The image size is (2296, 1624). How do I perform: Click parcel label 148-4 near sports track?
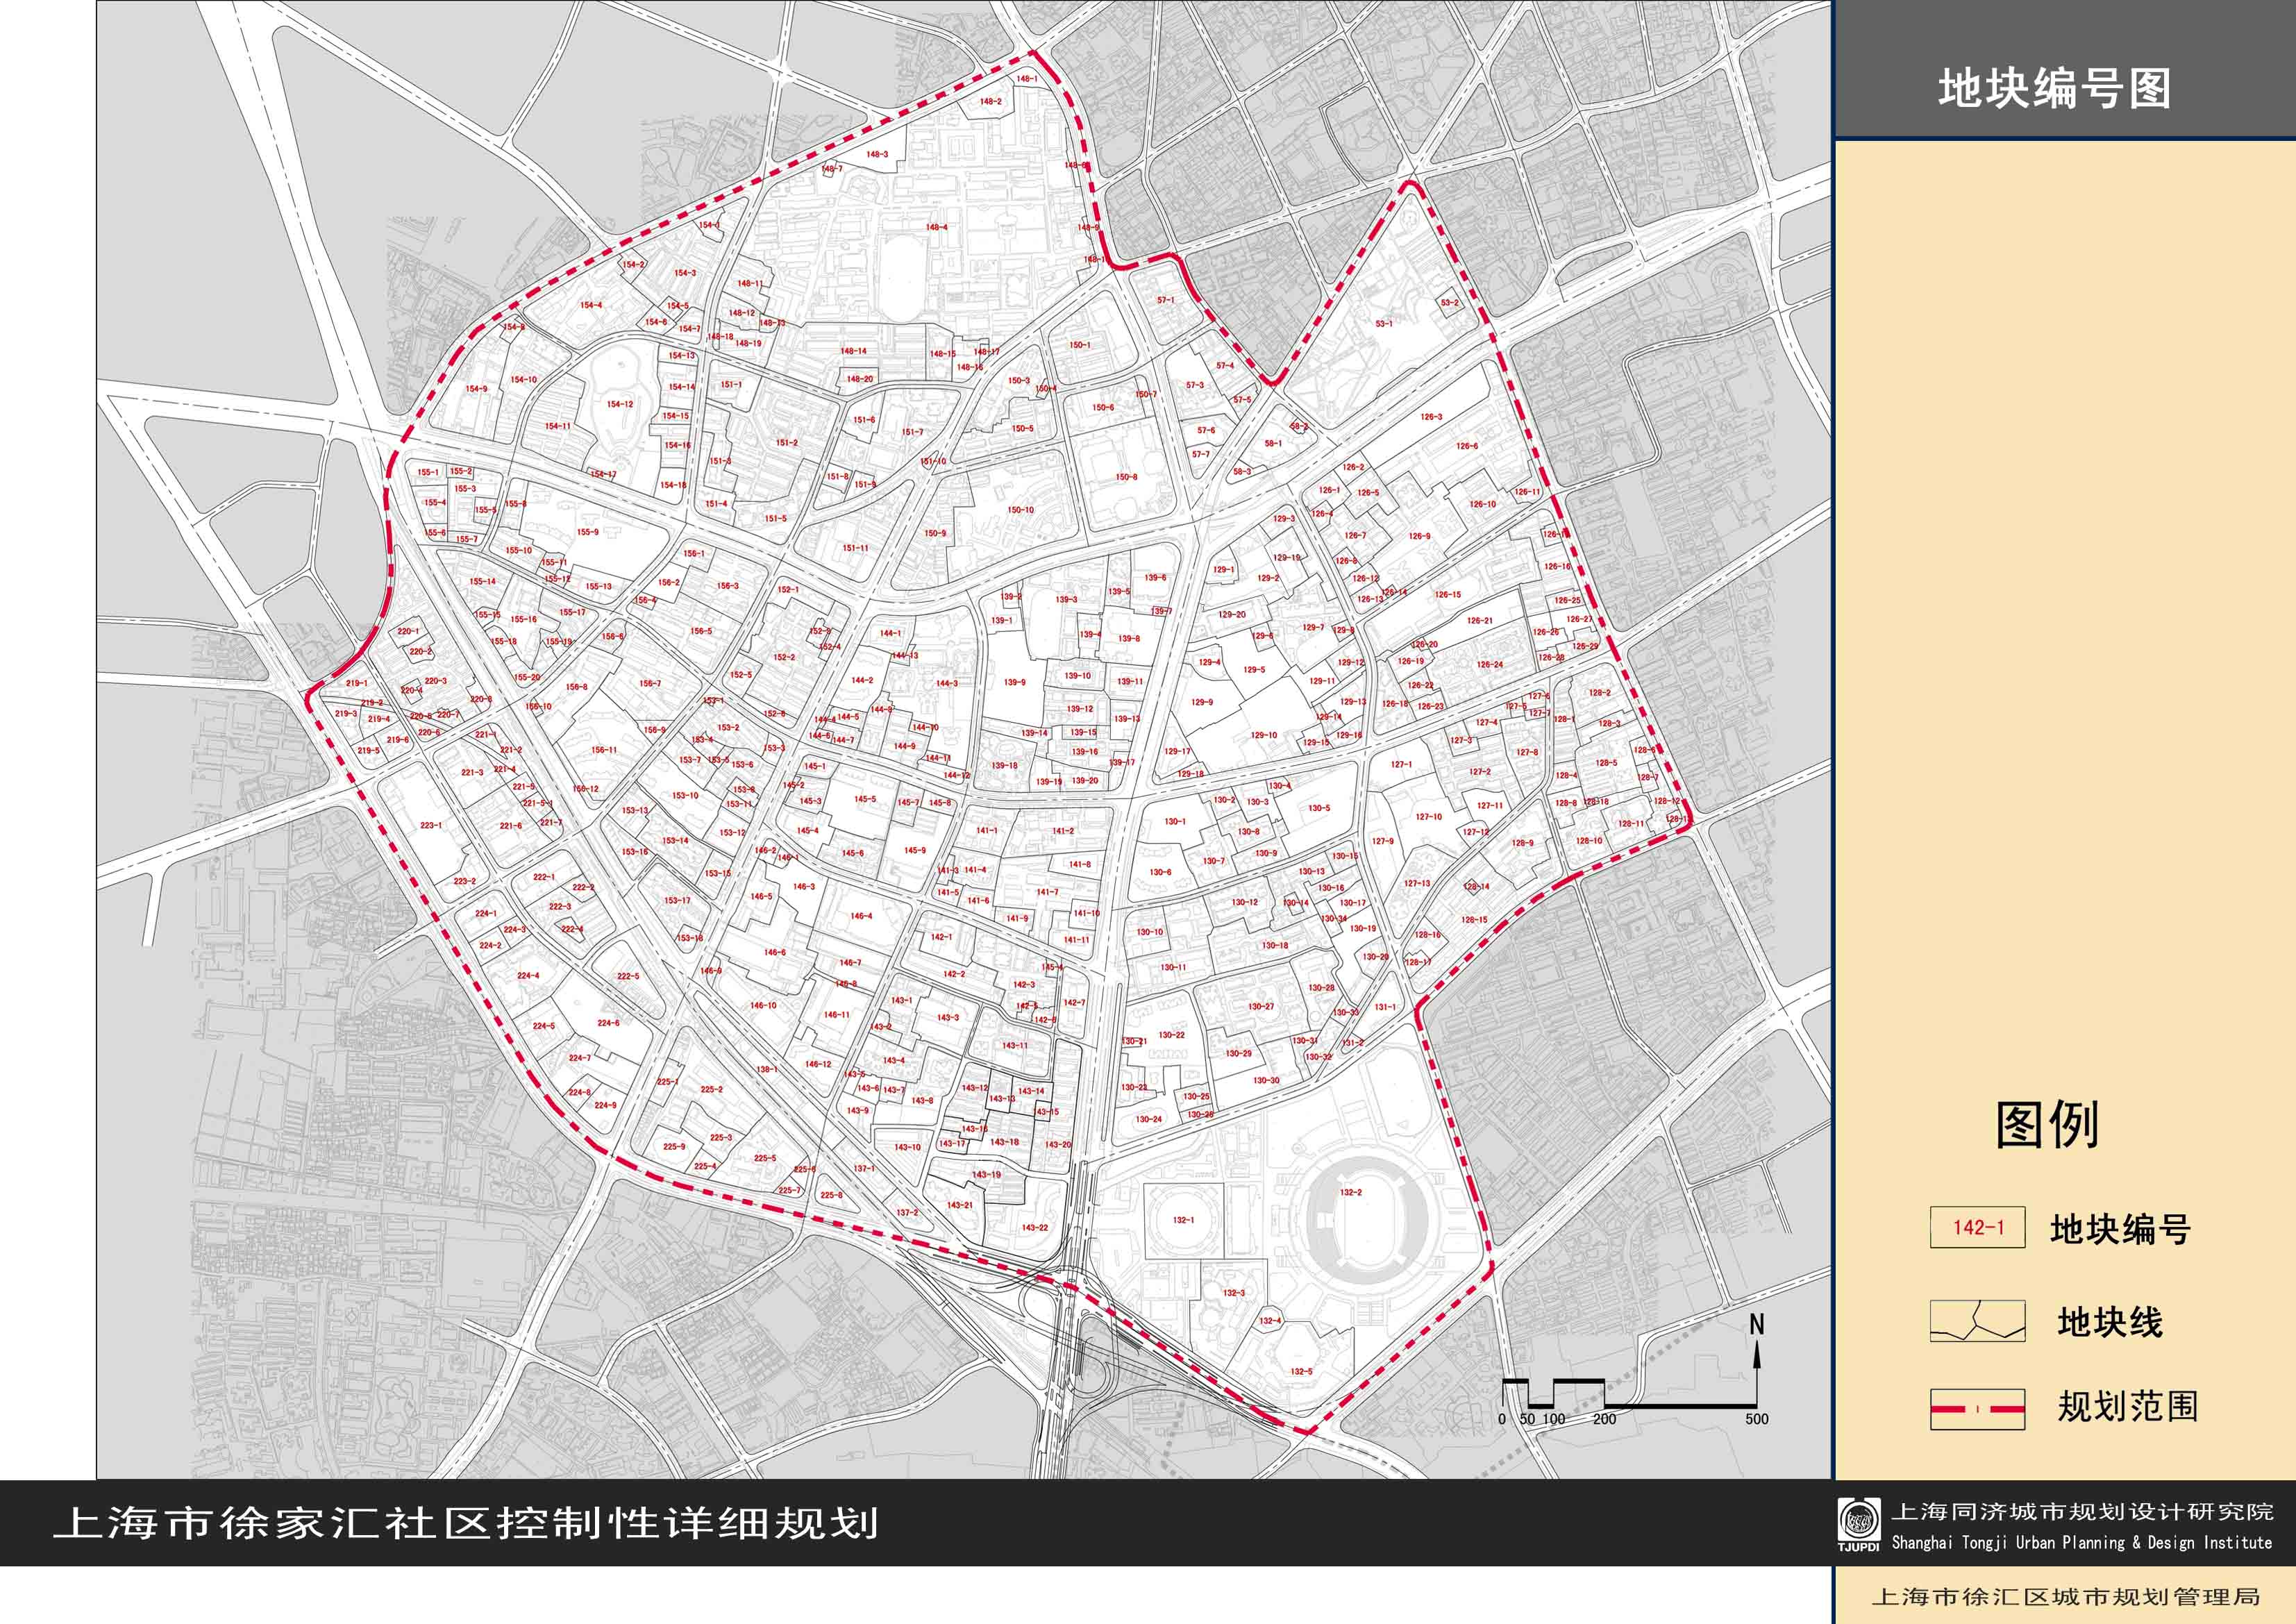(x=936, y=227)
